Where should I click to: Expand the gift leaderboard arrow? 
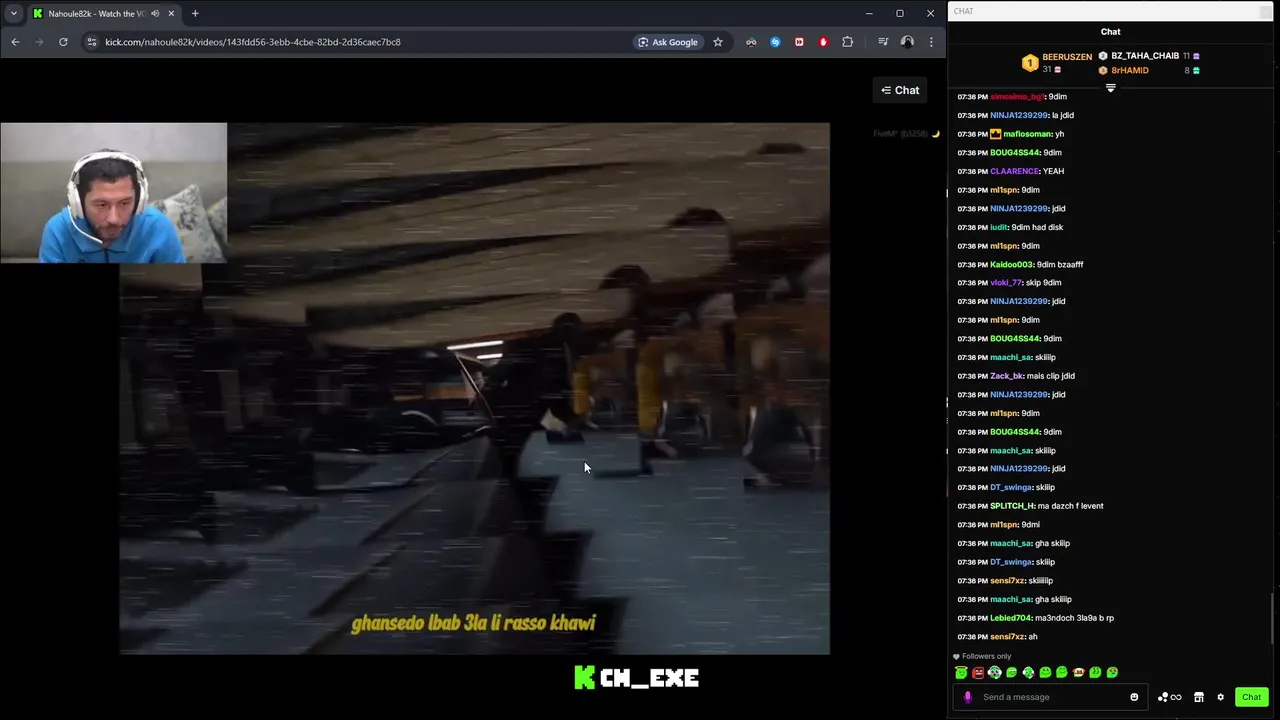pos(1110,88)
